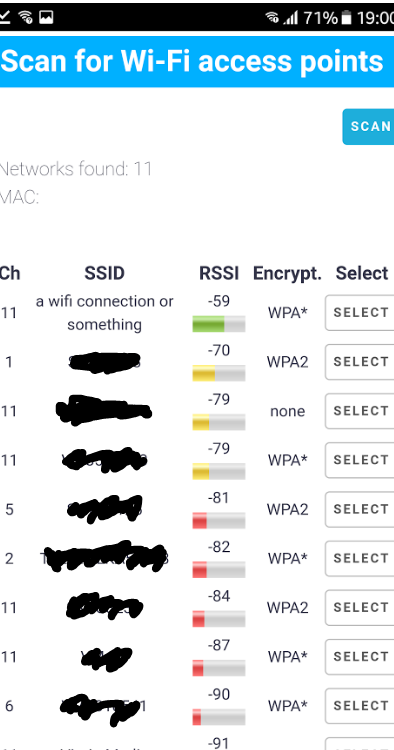Tap the SCAN button
The height and width of the screenshot is (750, 394).
[369, 126]
